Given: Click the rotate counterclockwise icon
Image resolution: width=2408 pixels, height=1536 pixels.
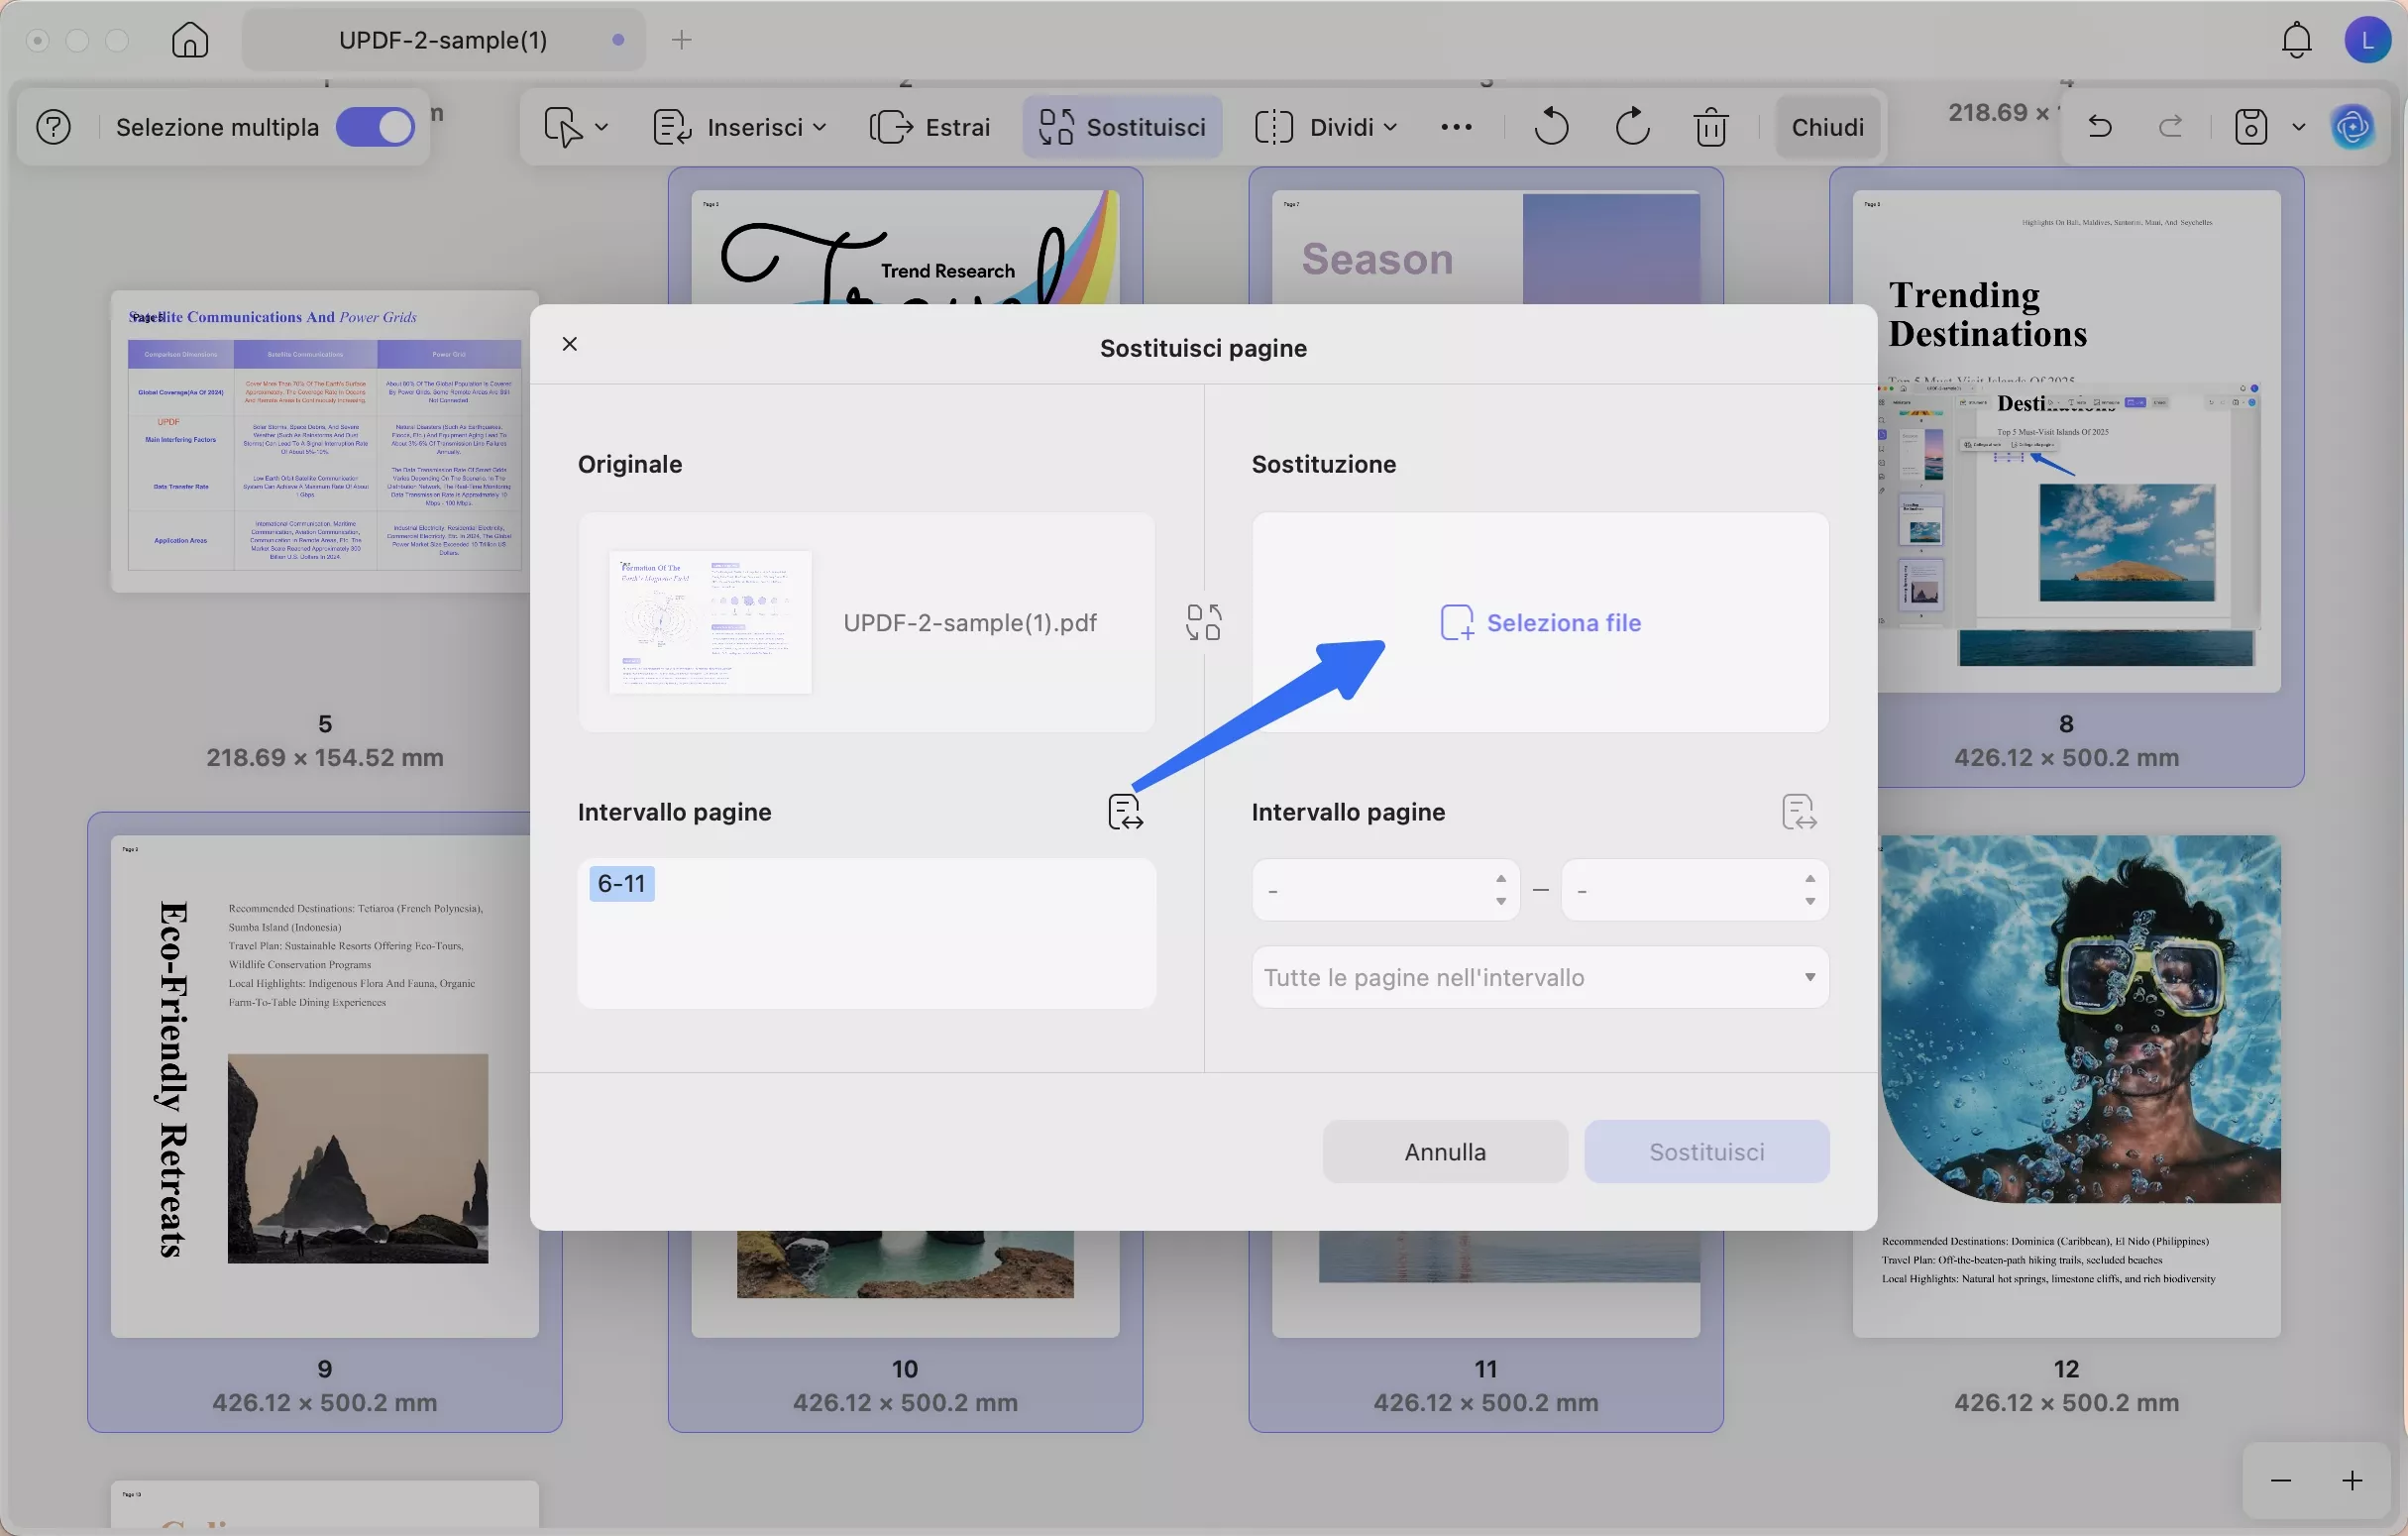Looking at the screenshot, I should (x=1551, y=127).
